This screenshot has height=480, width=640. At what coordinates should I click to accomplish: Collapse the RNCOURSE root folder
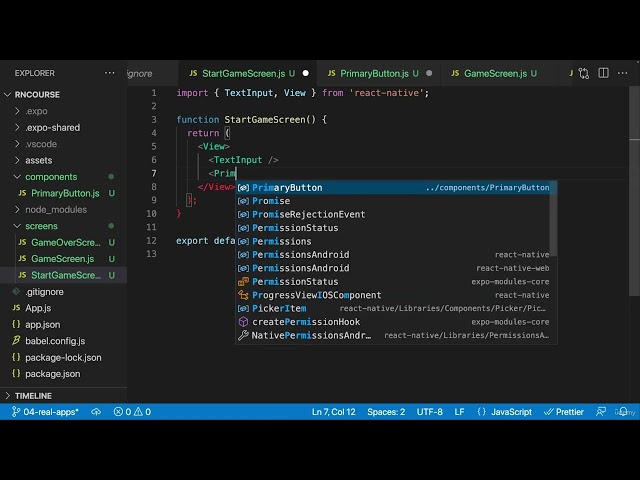click(40, 94)
